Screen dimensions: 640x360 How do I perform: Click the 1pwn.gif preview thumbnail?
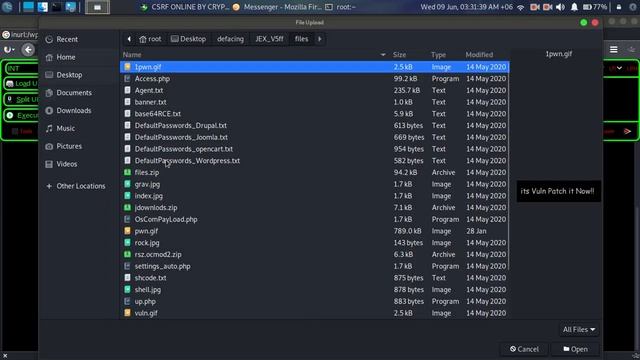point(558,191)
